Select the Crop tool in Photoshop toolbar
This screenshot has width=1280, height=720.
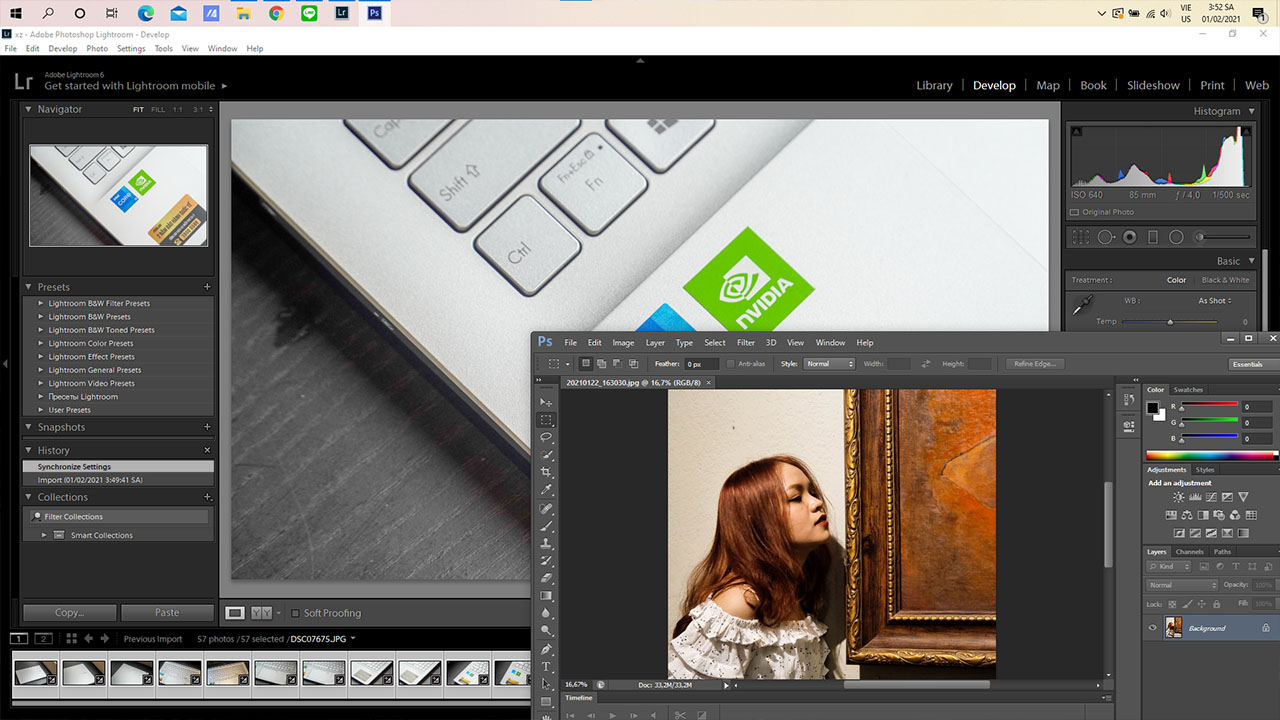pyautogui.click(x=546, y=472)
